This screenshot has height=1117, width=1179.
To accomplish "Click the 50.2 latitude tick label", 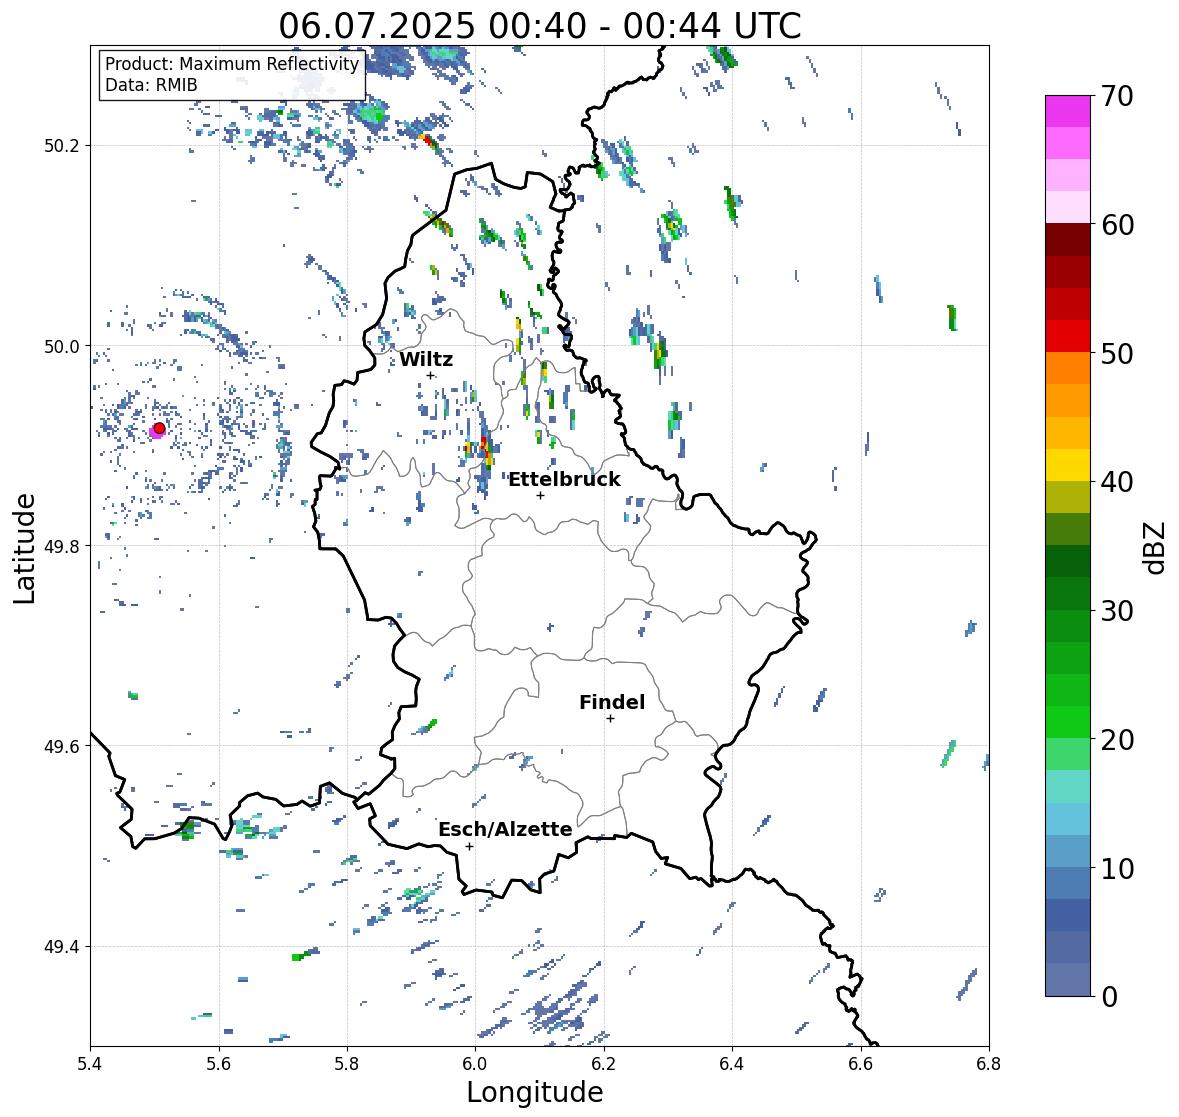I will point(62,146).
